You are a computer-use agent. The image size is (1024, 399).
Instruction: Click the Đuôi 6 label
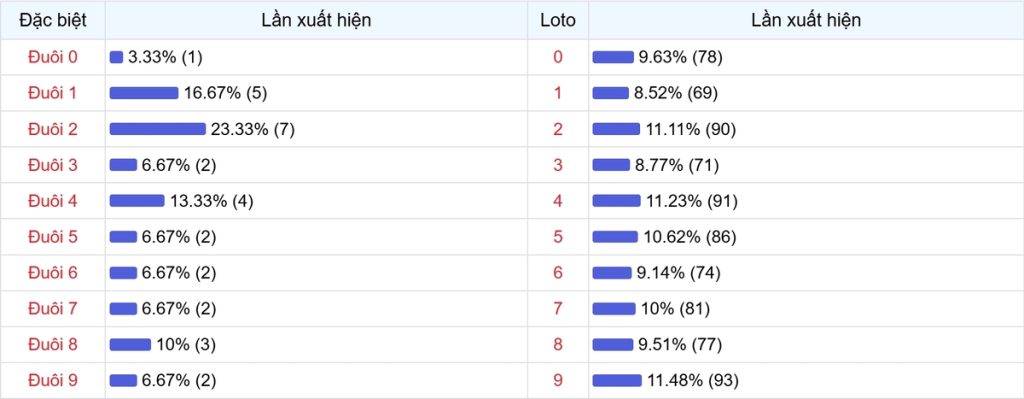(52, 272)
